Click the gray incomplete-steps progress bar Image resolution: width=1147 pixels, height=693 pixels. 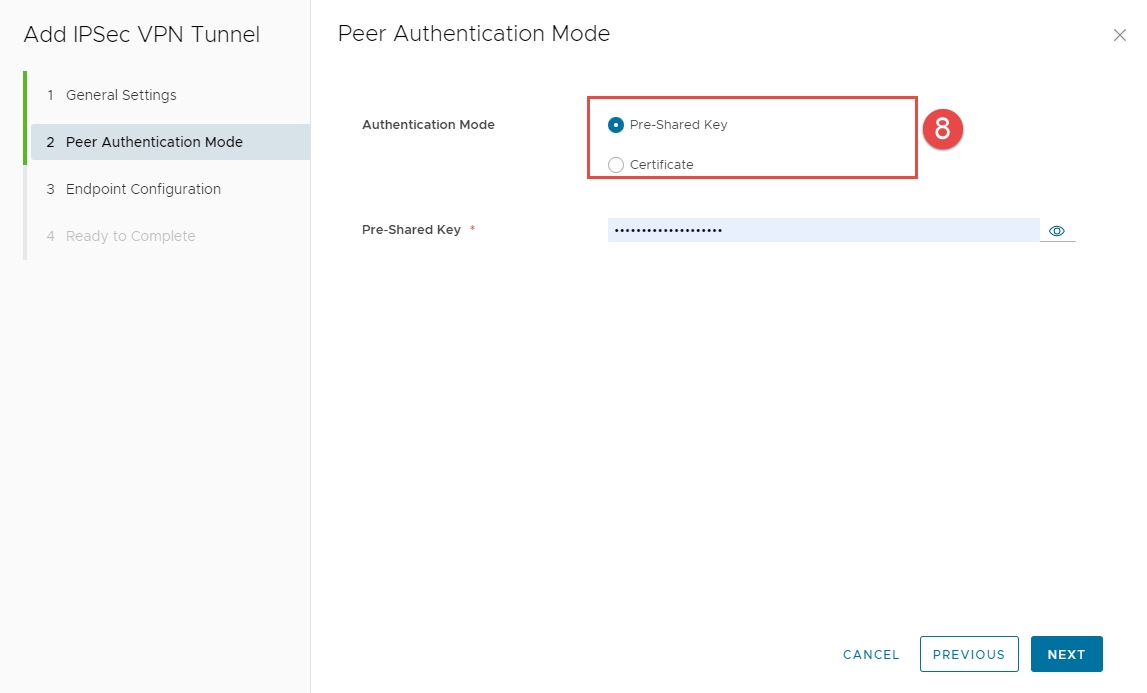tap(25, 212)
